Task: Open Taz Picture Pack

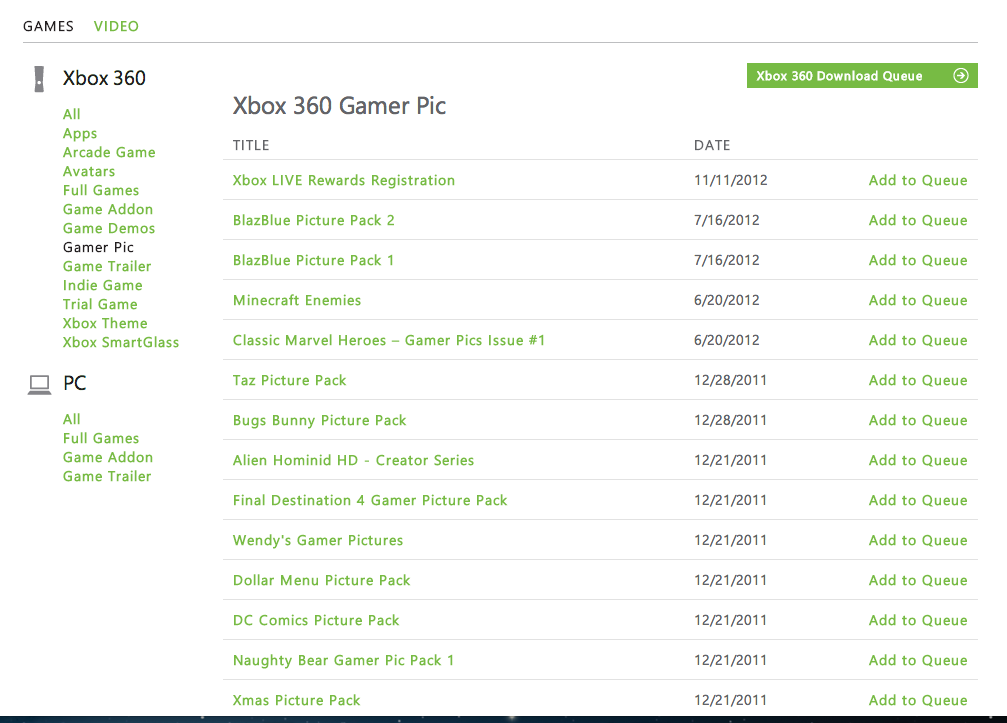Action: click(289, 380)
